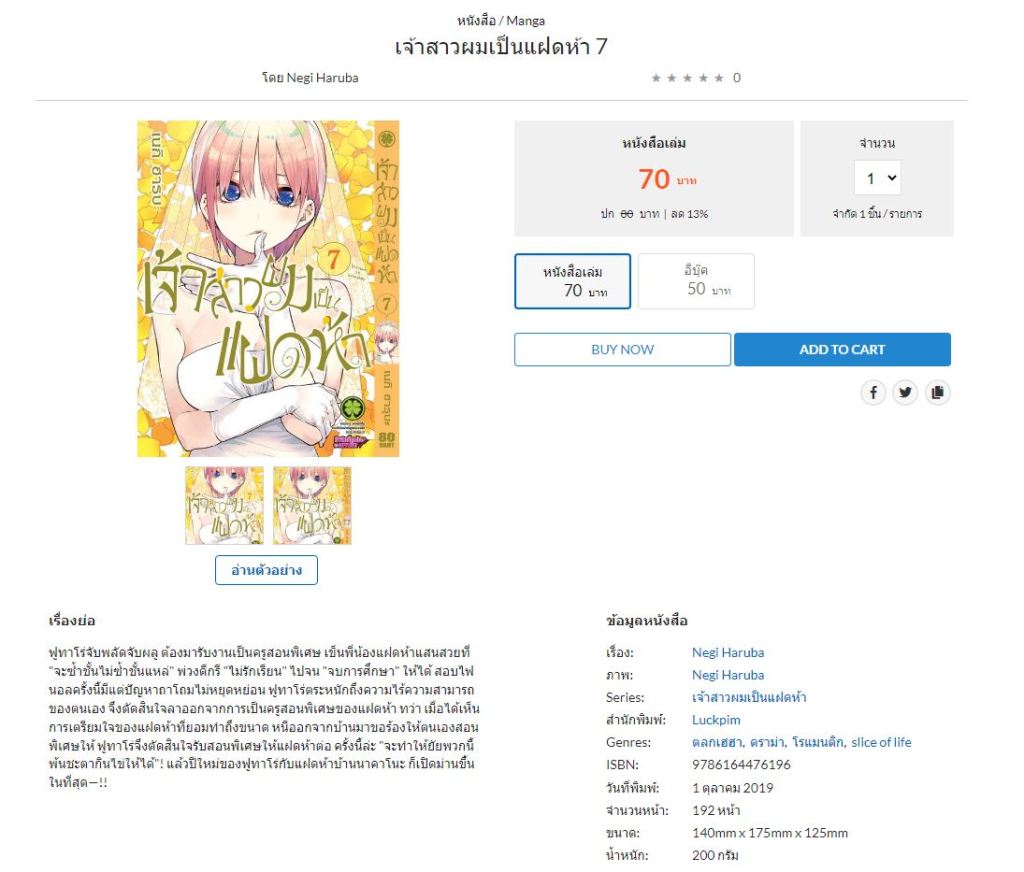
Task: Open the quantity dropdown
Action: coord(877,178)
